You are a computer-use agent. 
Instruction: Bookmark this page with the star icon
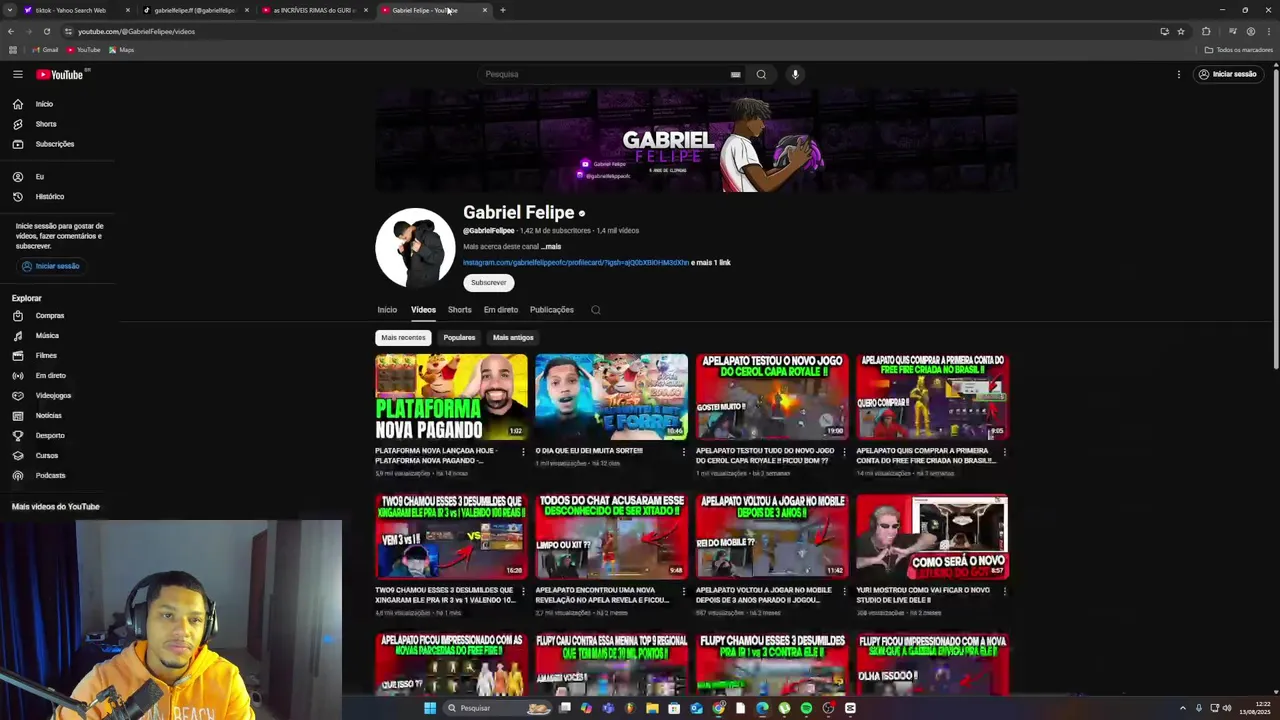pos(1181,31)
